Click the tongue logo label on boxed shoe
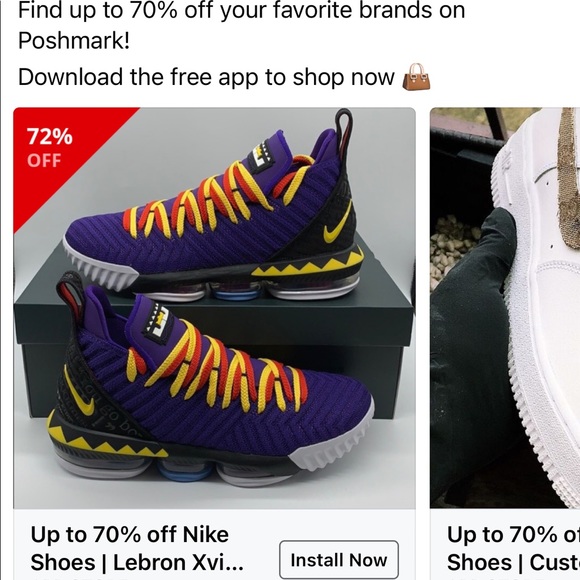The image size is (580, 580). 262,155
